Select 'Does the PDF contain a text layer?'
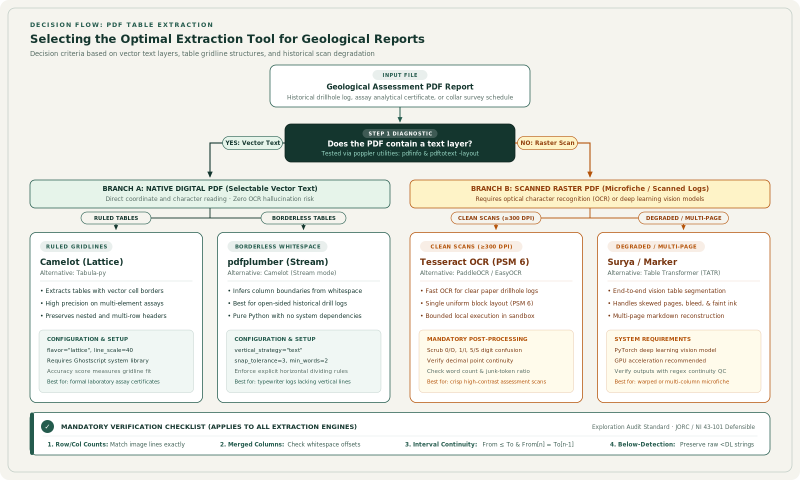Screen dimensions: 800x480 tap(400, 144)
